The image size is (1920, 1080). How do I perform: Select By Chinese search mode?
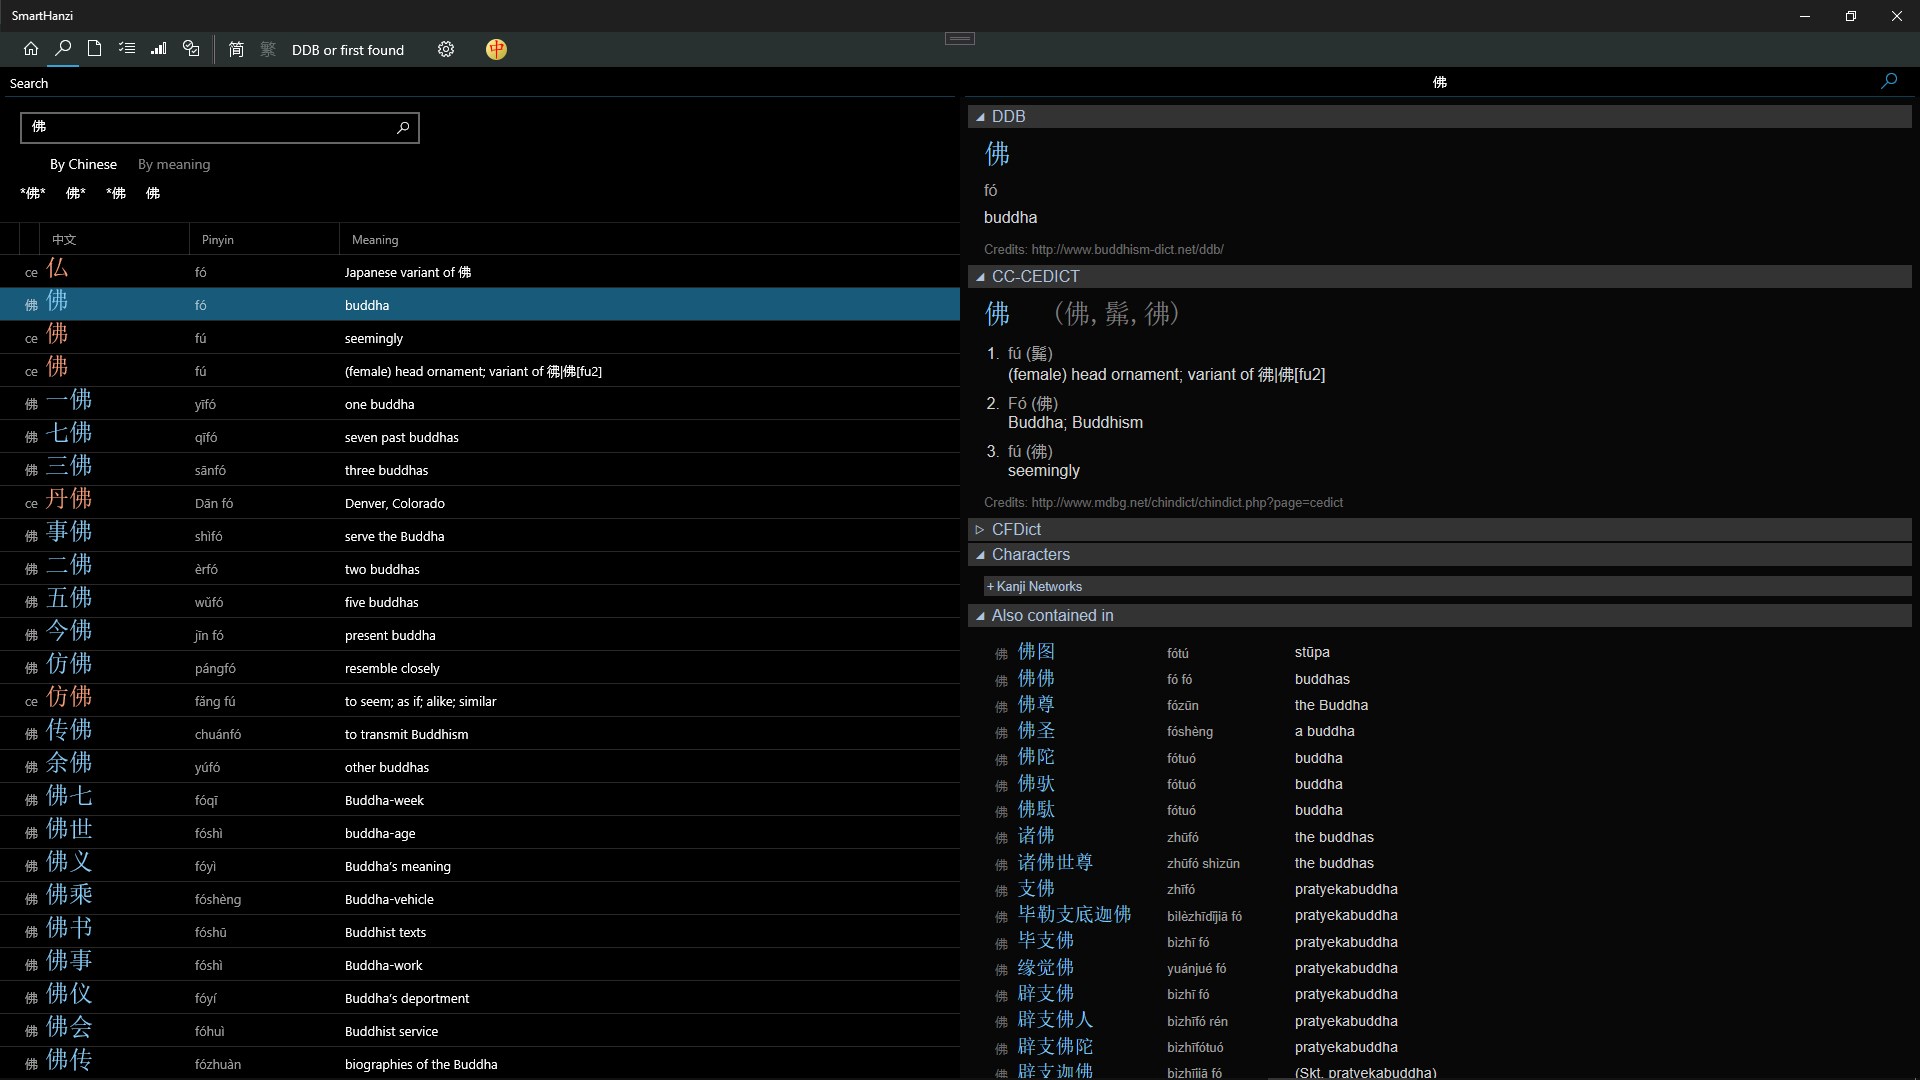pos(83,164)
